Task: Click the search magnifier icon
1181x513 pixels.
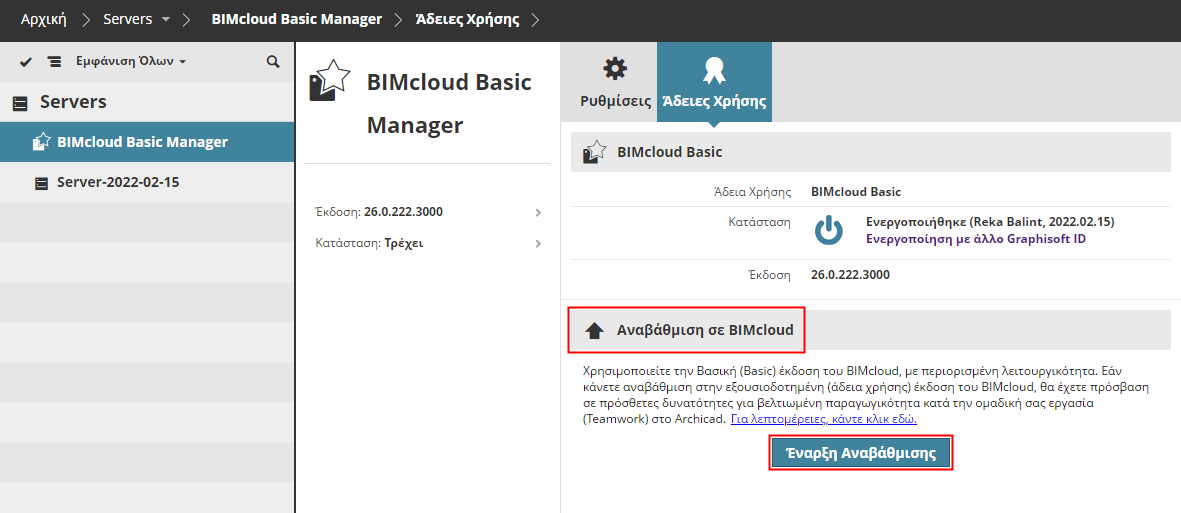Action: 273,62
